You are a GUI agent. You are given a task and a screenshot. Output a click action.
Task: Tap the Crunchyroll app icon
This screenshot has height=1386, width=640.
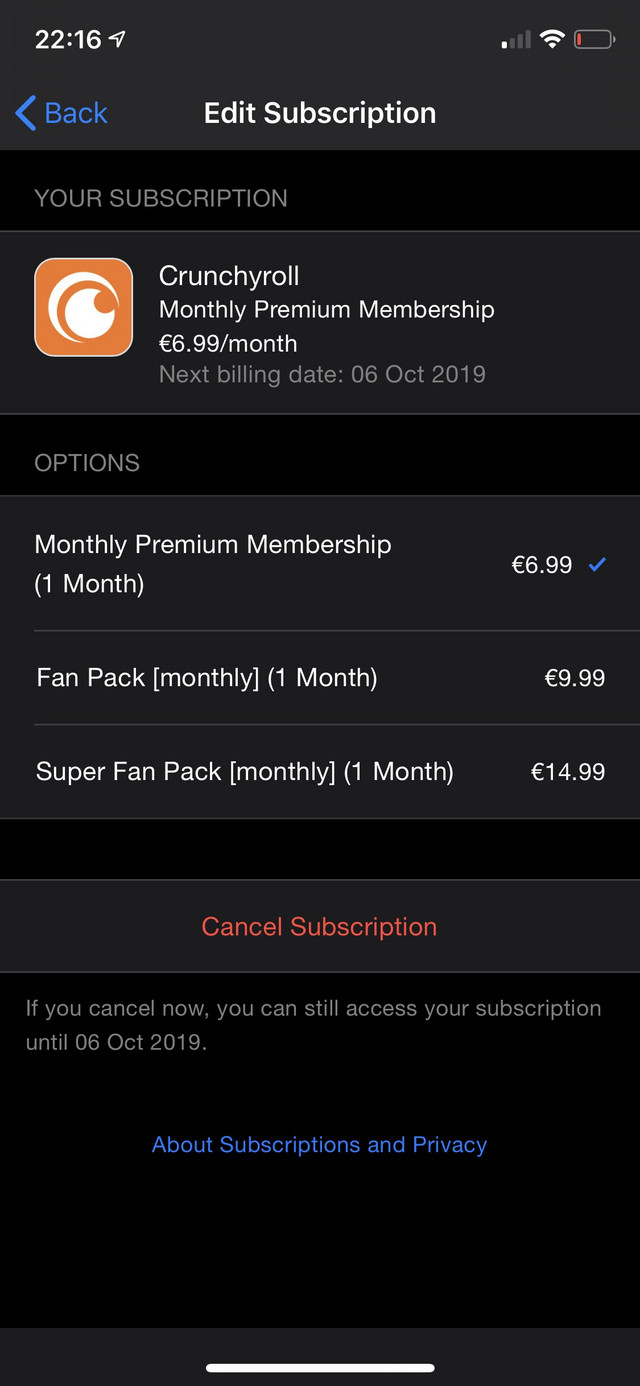tap(84, 307)
